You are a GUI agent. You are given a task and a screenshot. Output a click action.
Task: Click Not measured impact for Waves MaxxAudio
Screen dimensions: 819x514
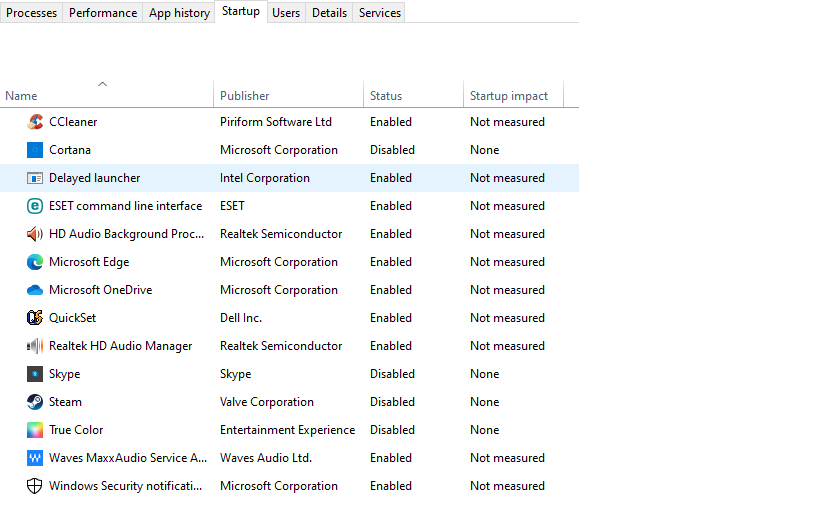[507, 458]
